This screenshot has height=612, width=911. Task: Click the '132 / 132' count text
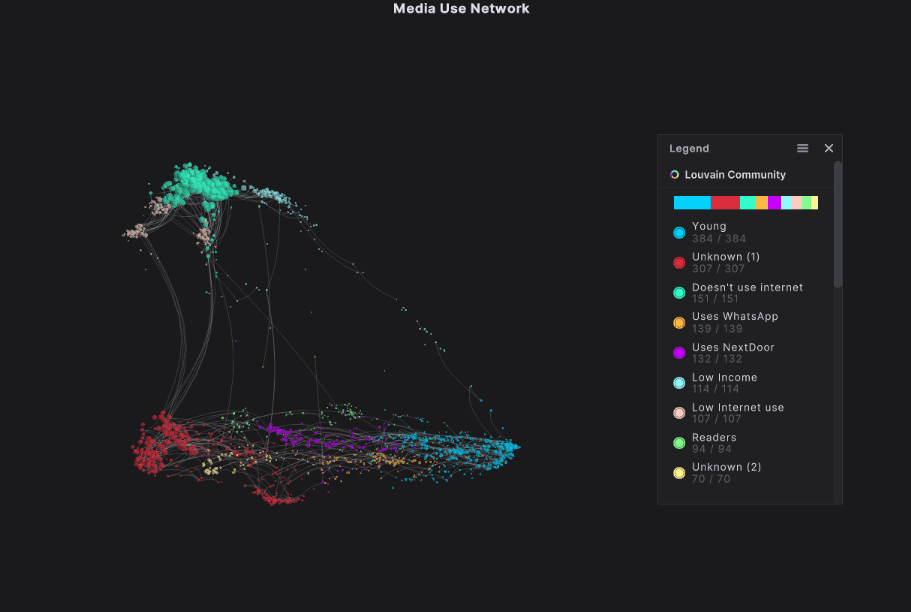(x=717, y=359)
